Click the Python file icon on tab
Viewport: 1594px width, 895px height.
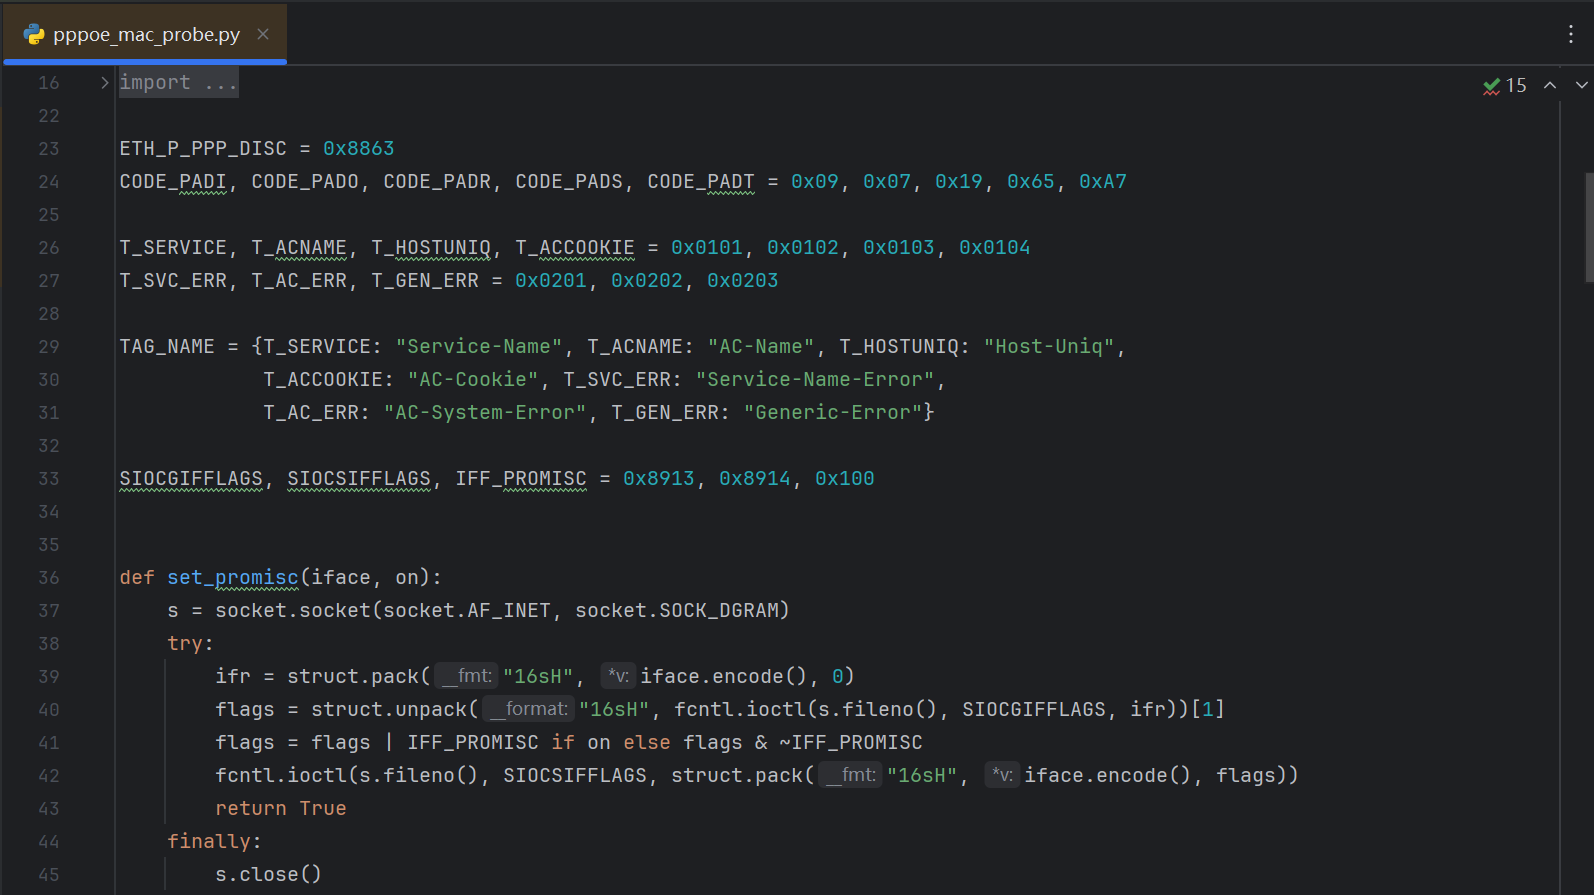pos(34,34)
